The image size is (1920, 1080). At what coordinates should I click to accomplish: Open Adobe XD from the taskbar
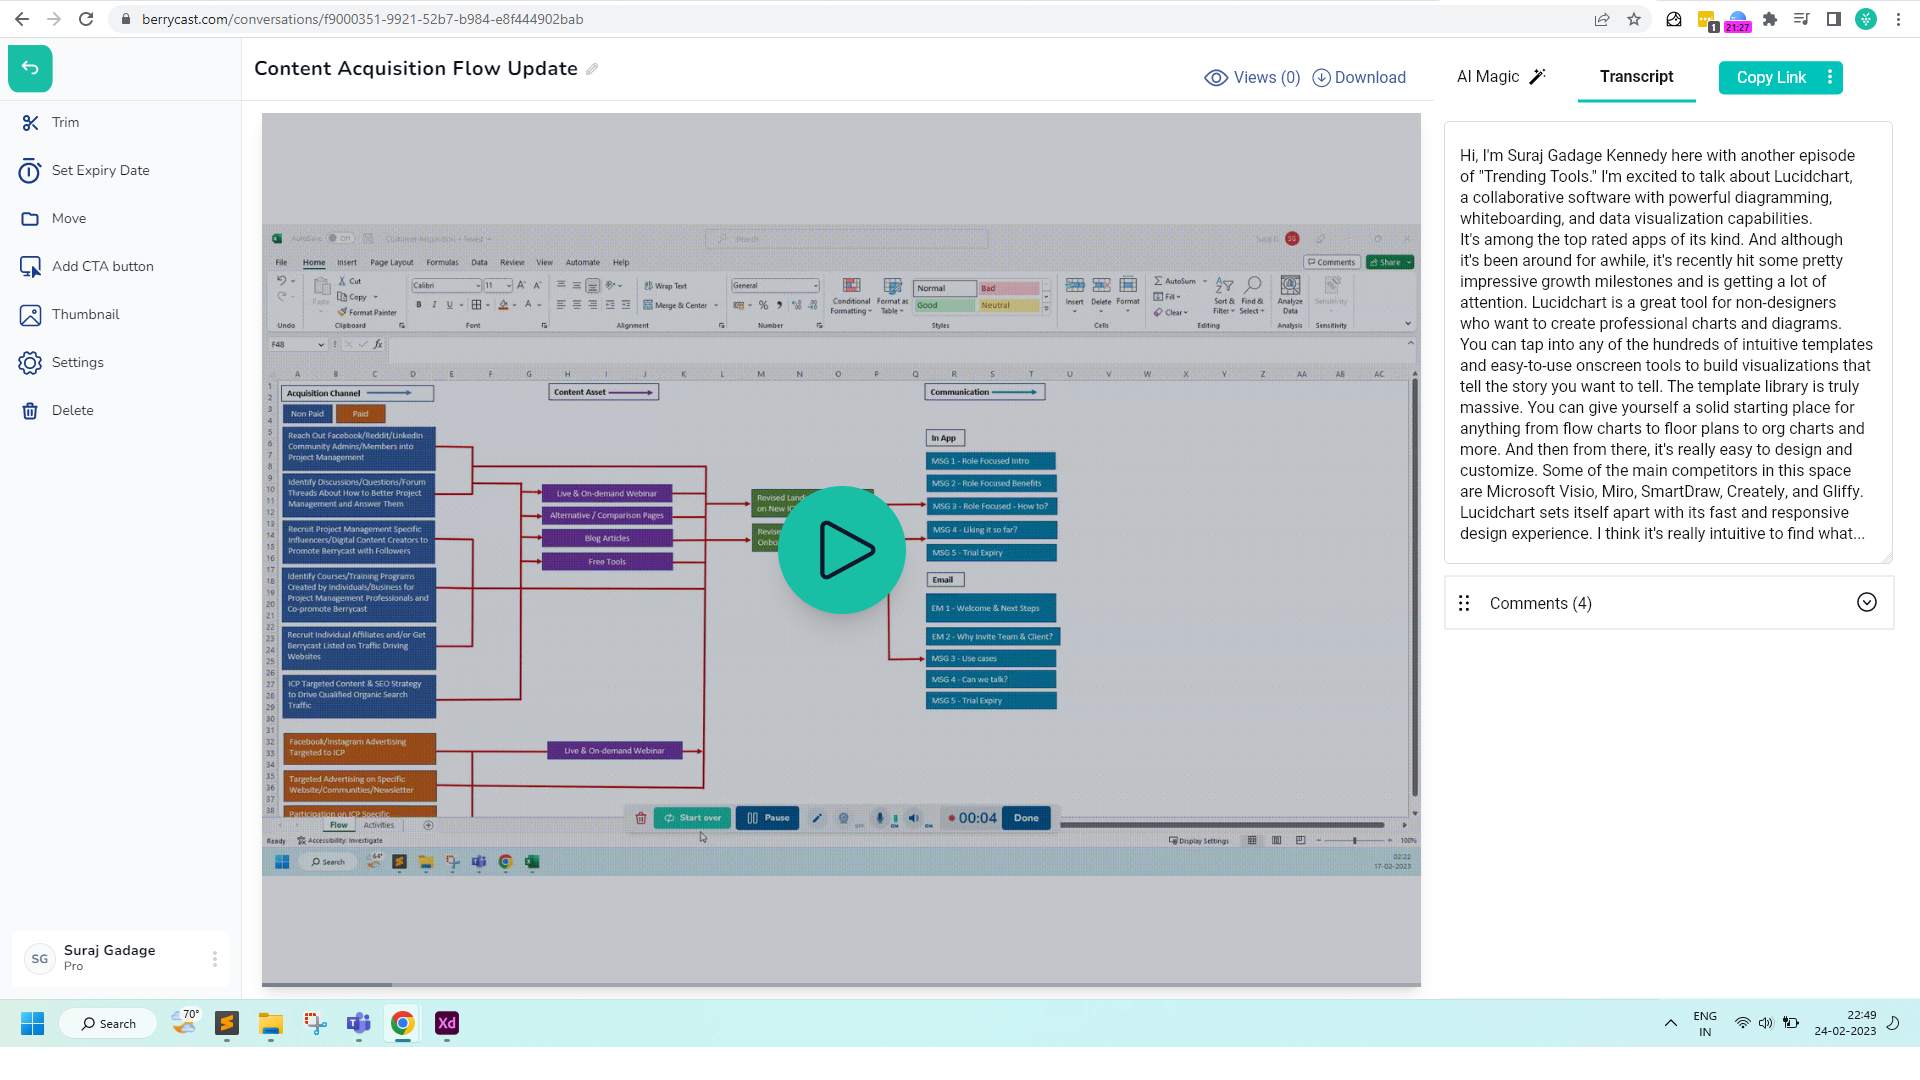(446, 1023)
